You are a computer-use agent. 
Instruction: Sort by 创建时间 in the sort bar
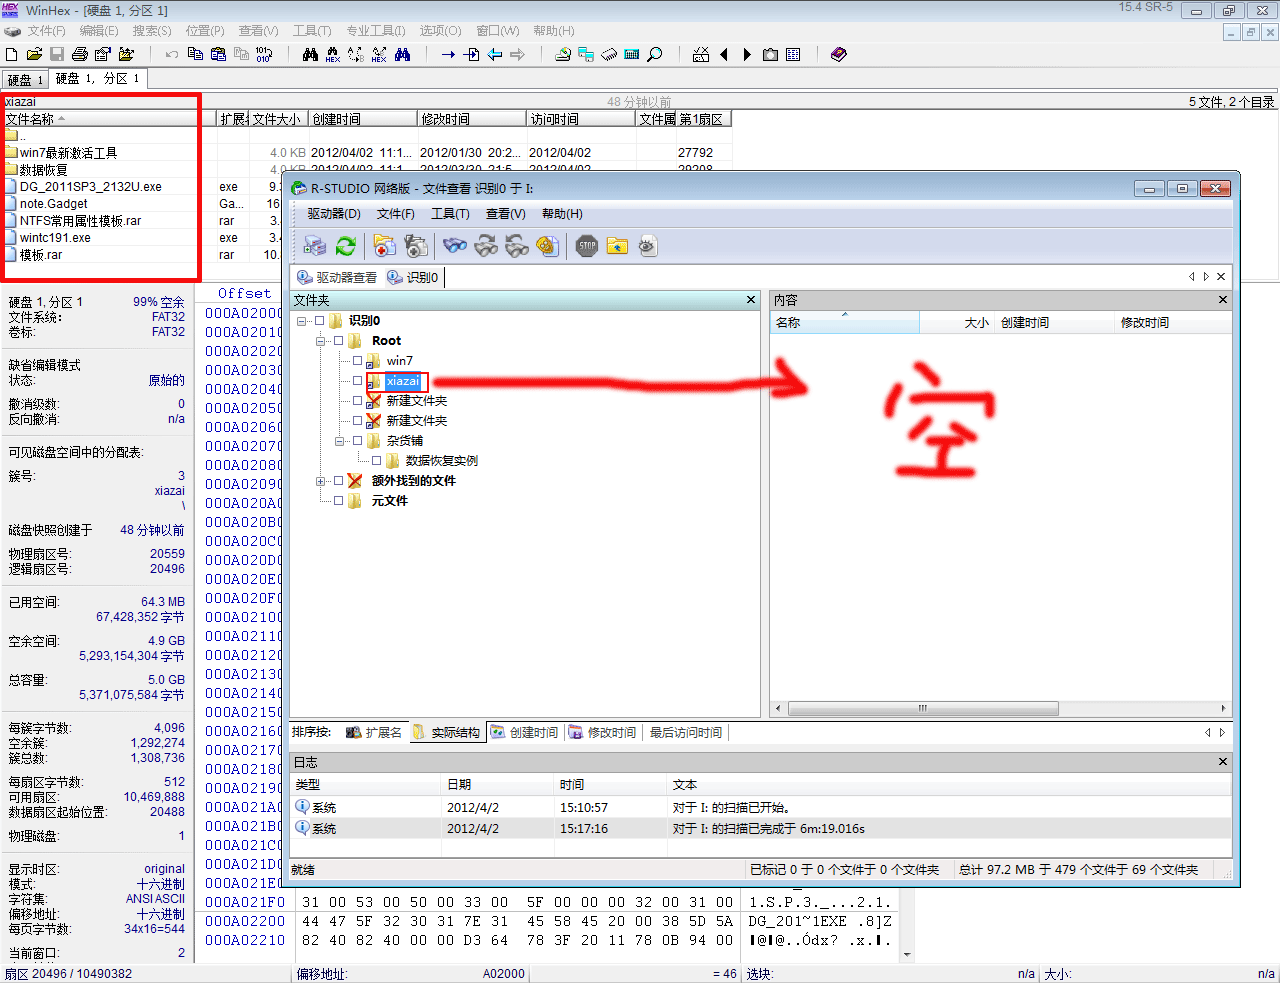tap(525, 733)
